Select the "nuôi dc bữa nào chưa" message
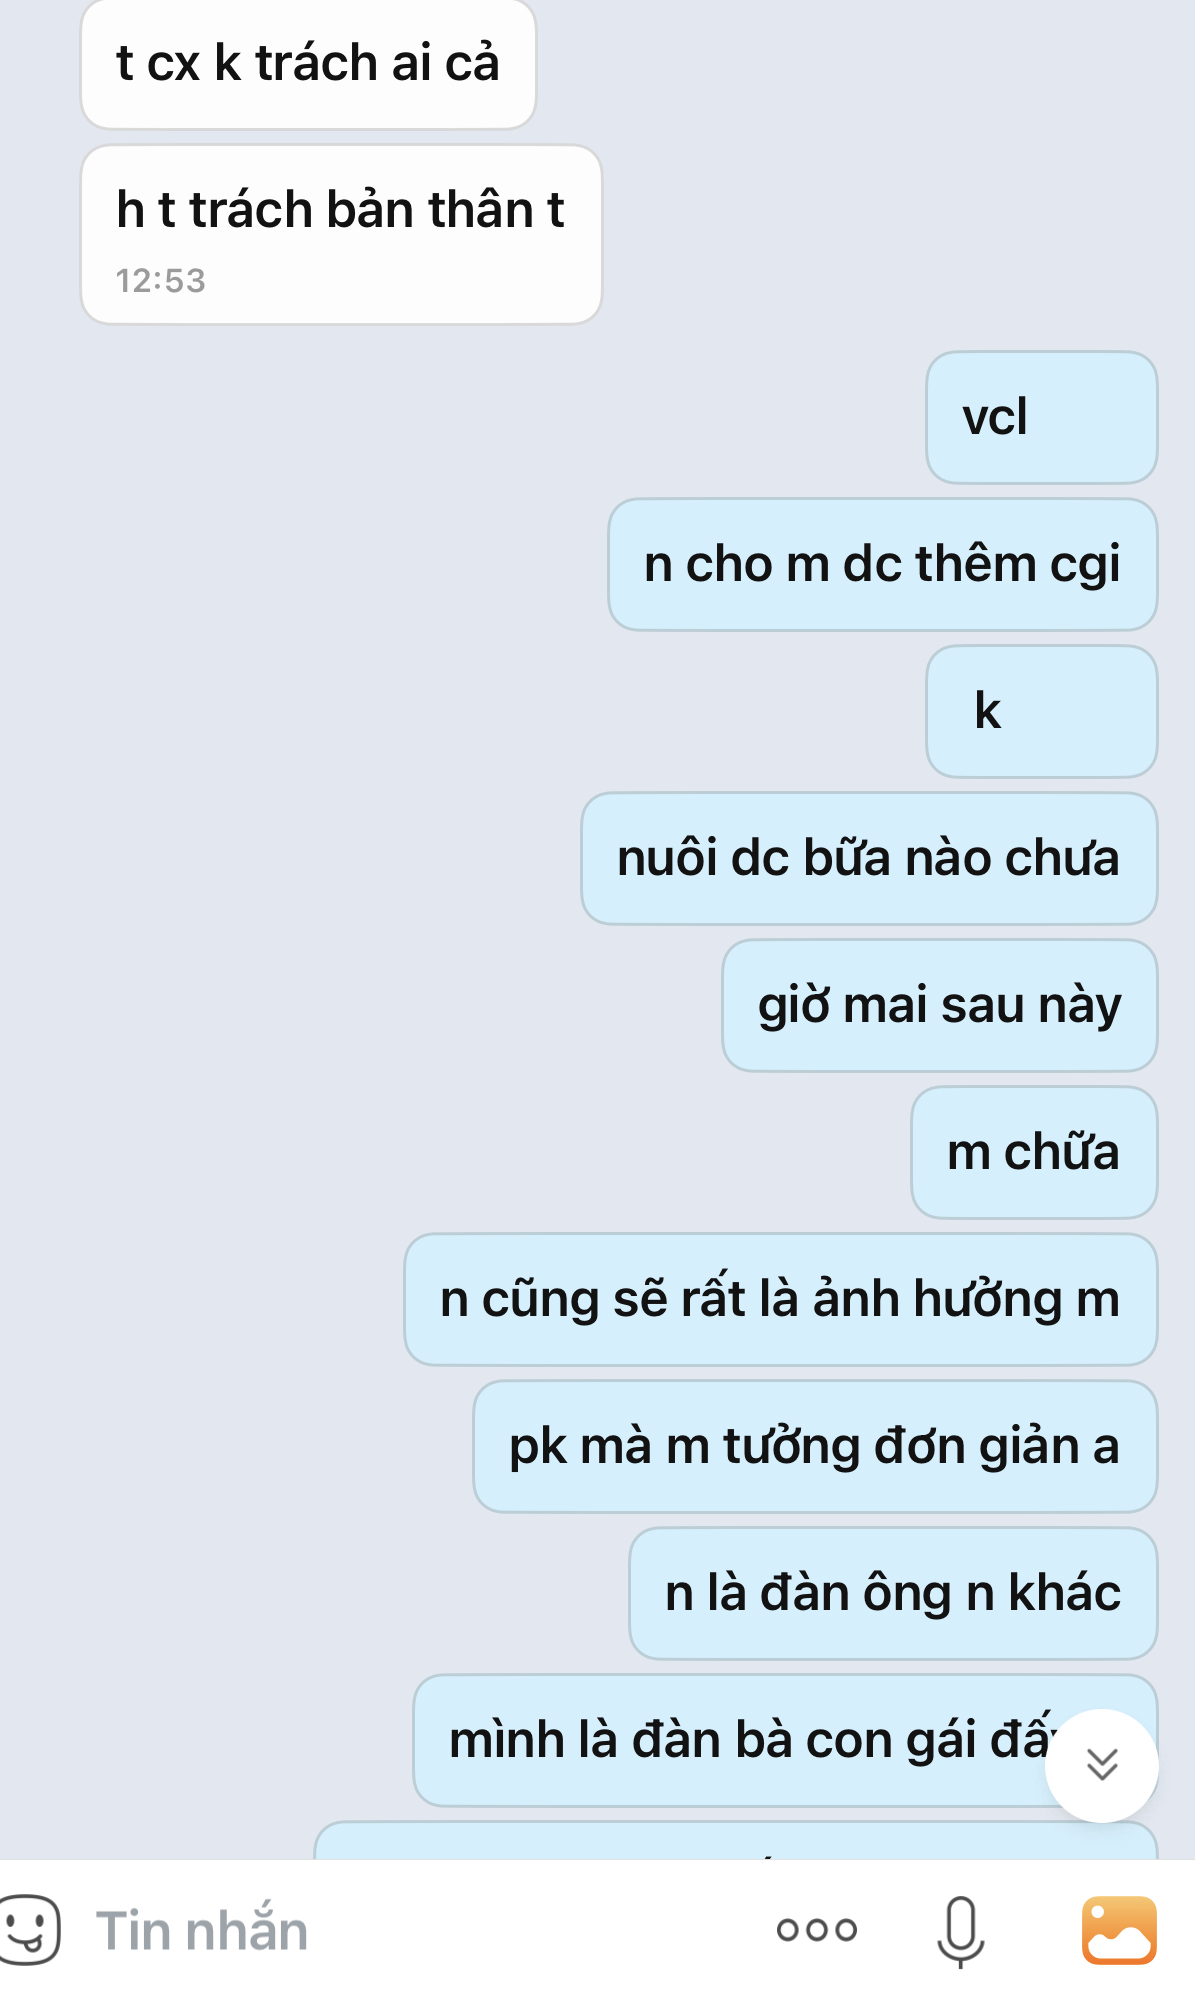1195x2003 pixels. point(870,859)
